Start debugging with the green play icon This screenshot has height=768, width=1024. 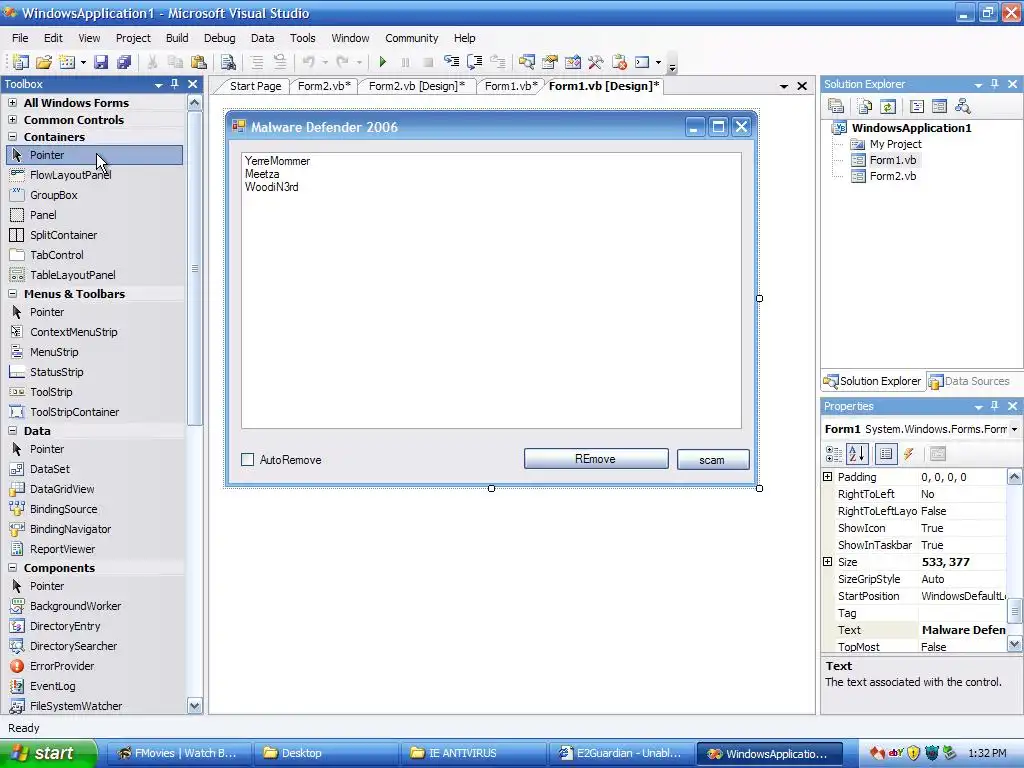[x=383, y=62]
